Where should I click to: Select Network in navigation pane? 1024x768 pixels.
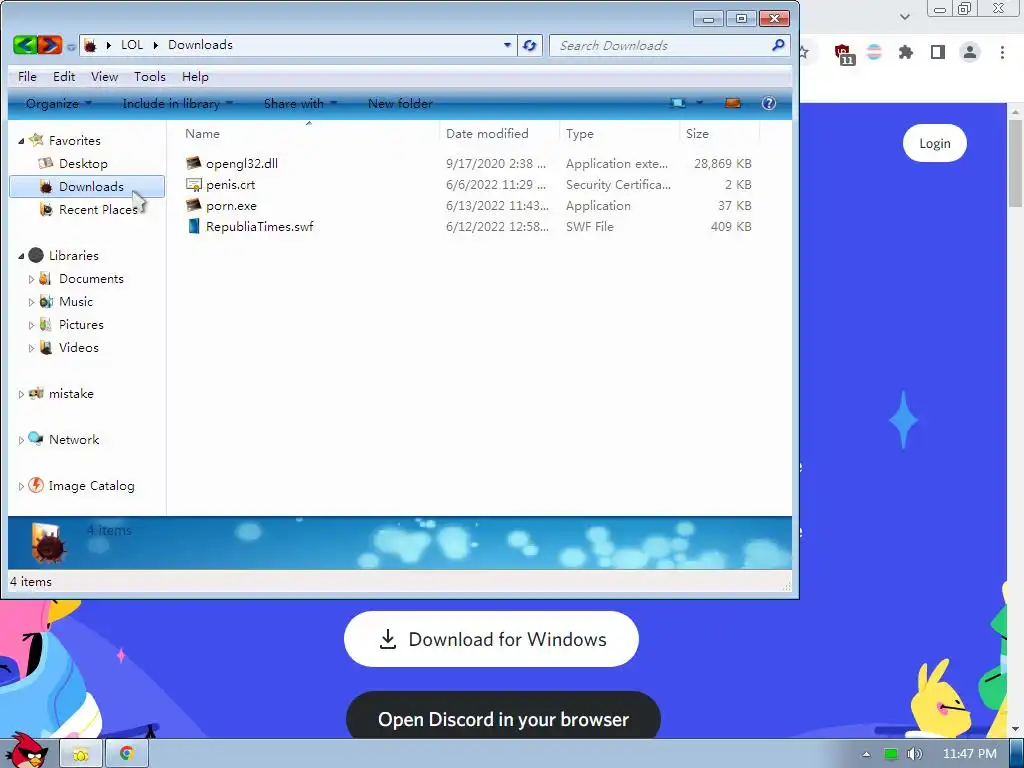(74, 440)
